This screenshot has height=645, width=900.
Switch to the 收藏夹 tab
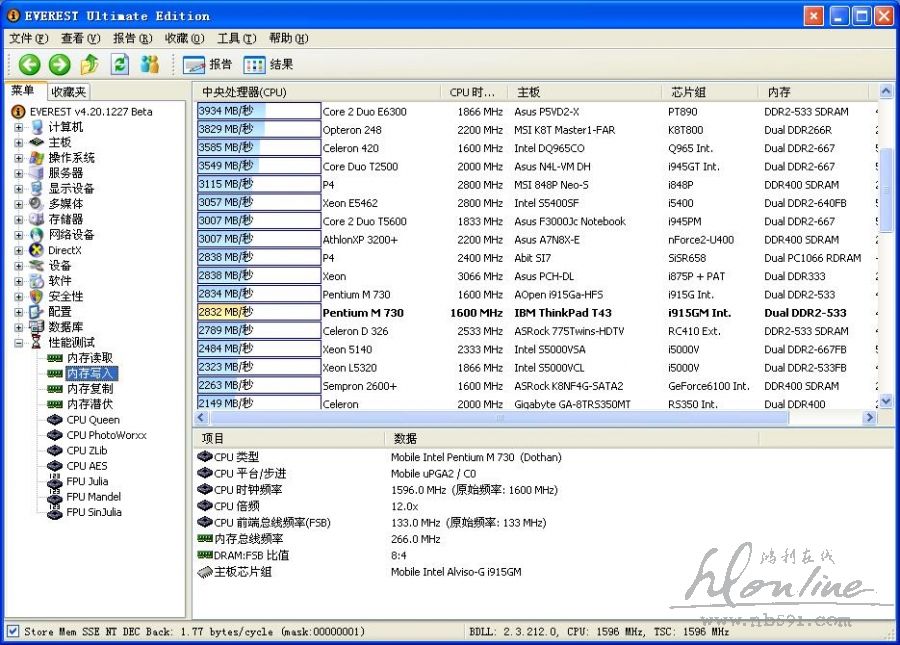point(69,92)
